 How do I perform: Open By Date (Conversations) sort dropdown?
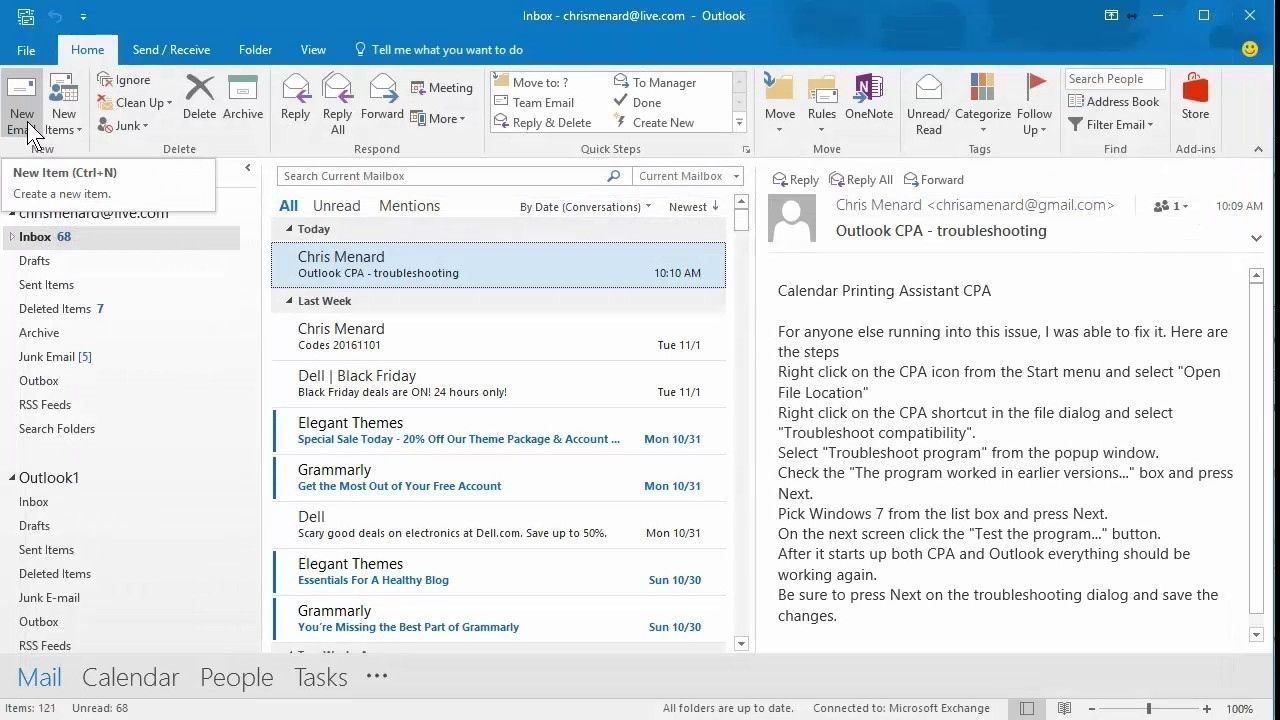pyautogui.click(x=585, y=207)
